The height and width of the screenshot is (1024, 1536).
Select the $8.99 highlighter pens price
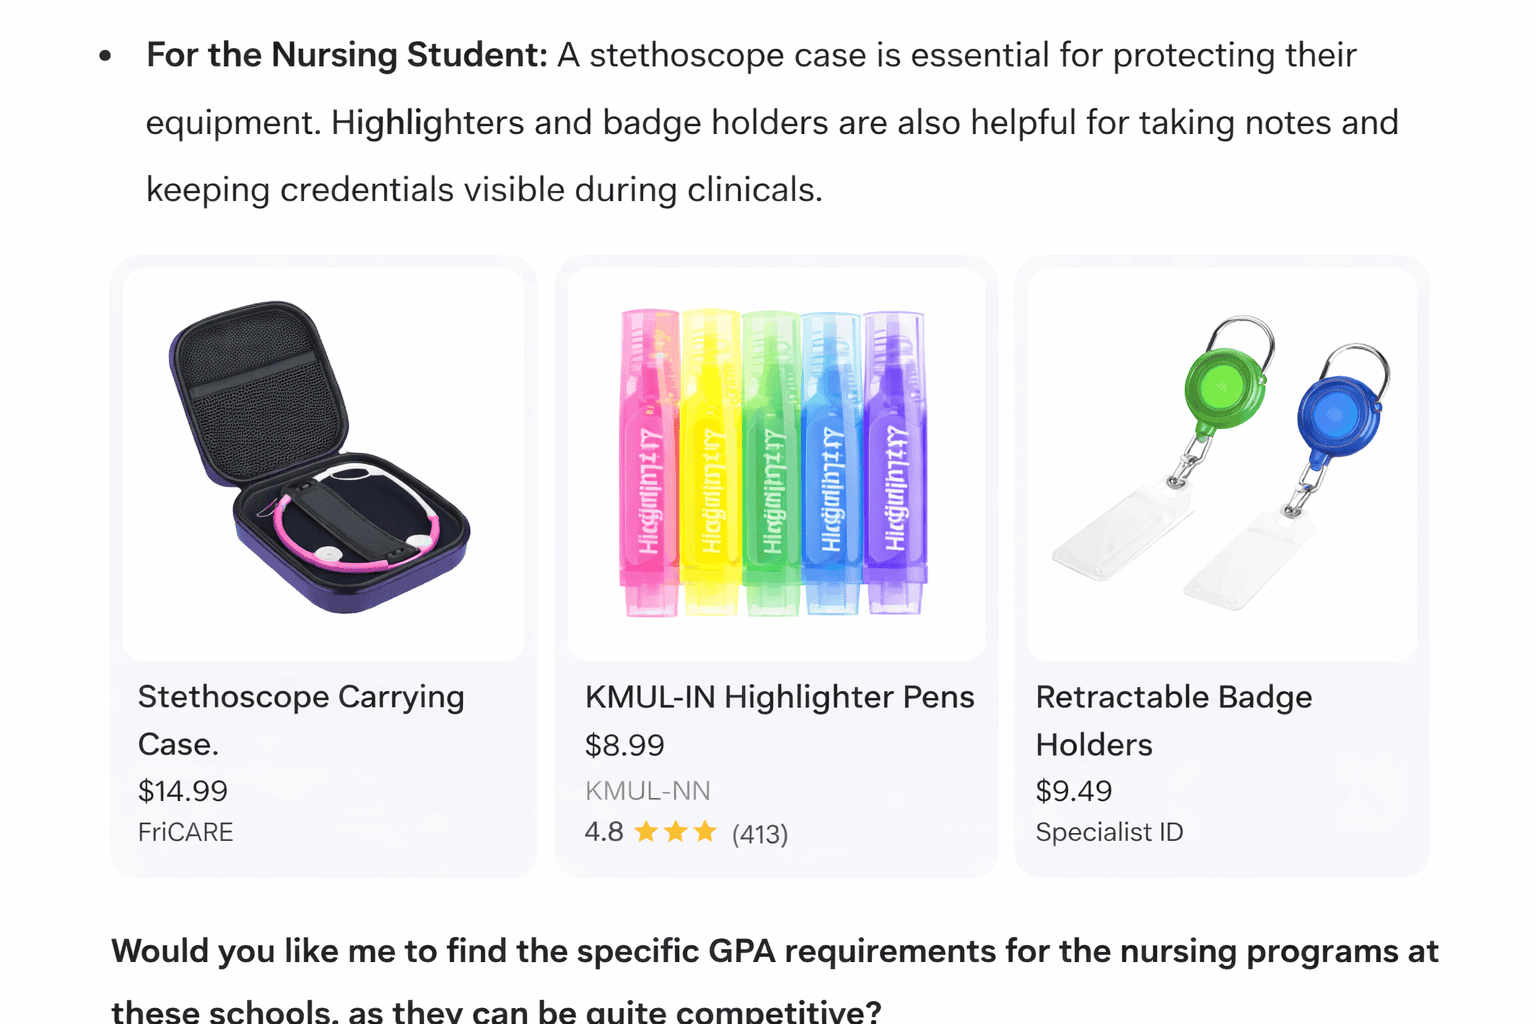coord(624,744)
